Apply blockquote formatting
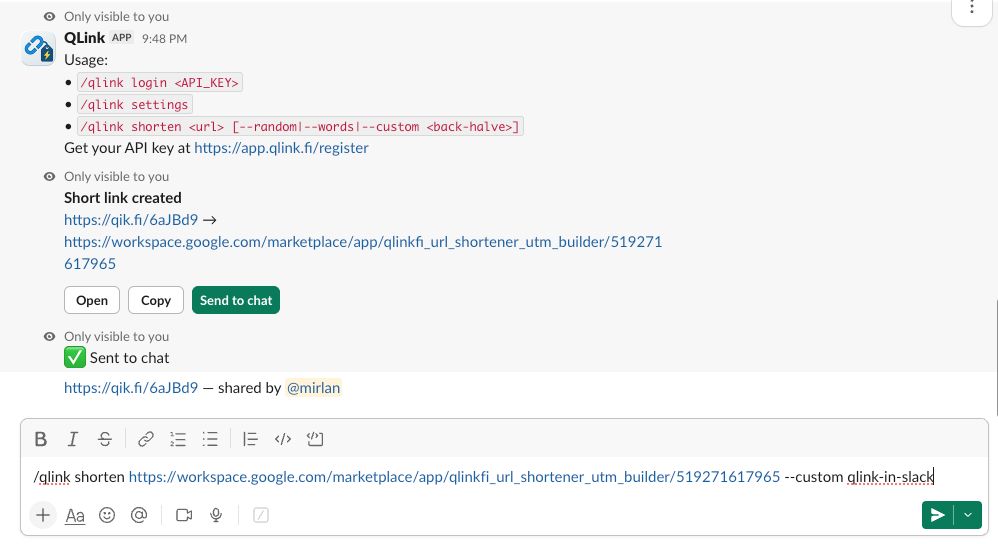 [x=251, y=439]
